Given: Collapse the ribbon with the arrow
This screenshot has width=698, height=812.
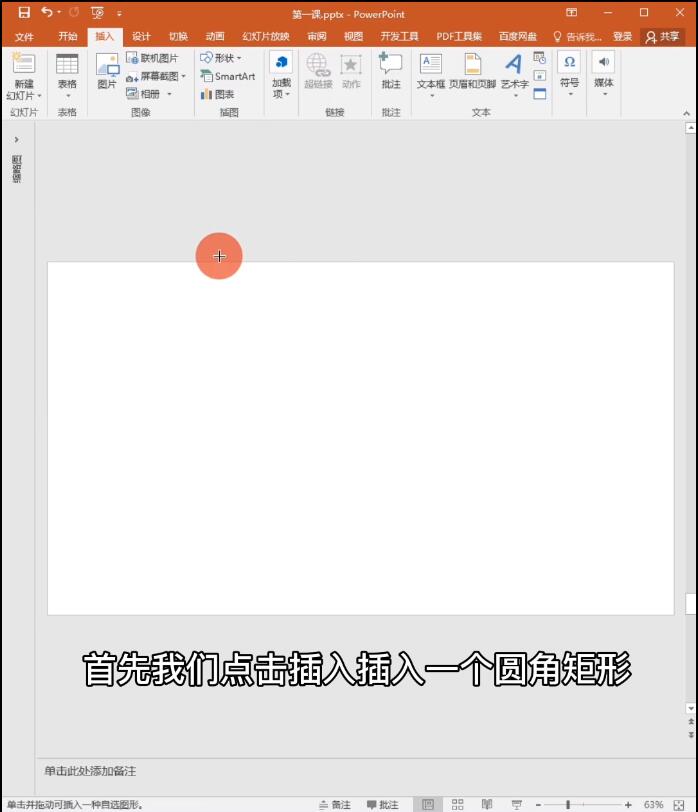Looking at the screenshot, I should point(687,113).
